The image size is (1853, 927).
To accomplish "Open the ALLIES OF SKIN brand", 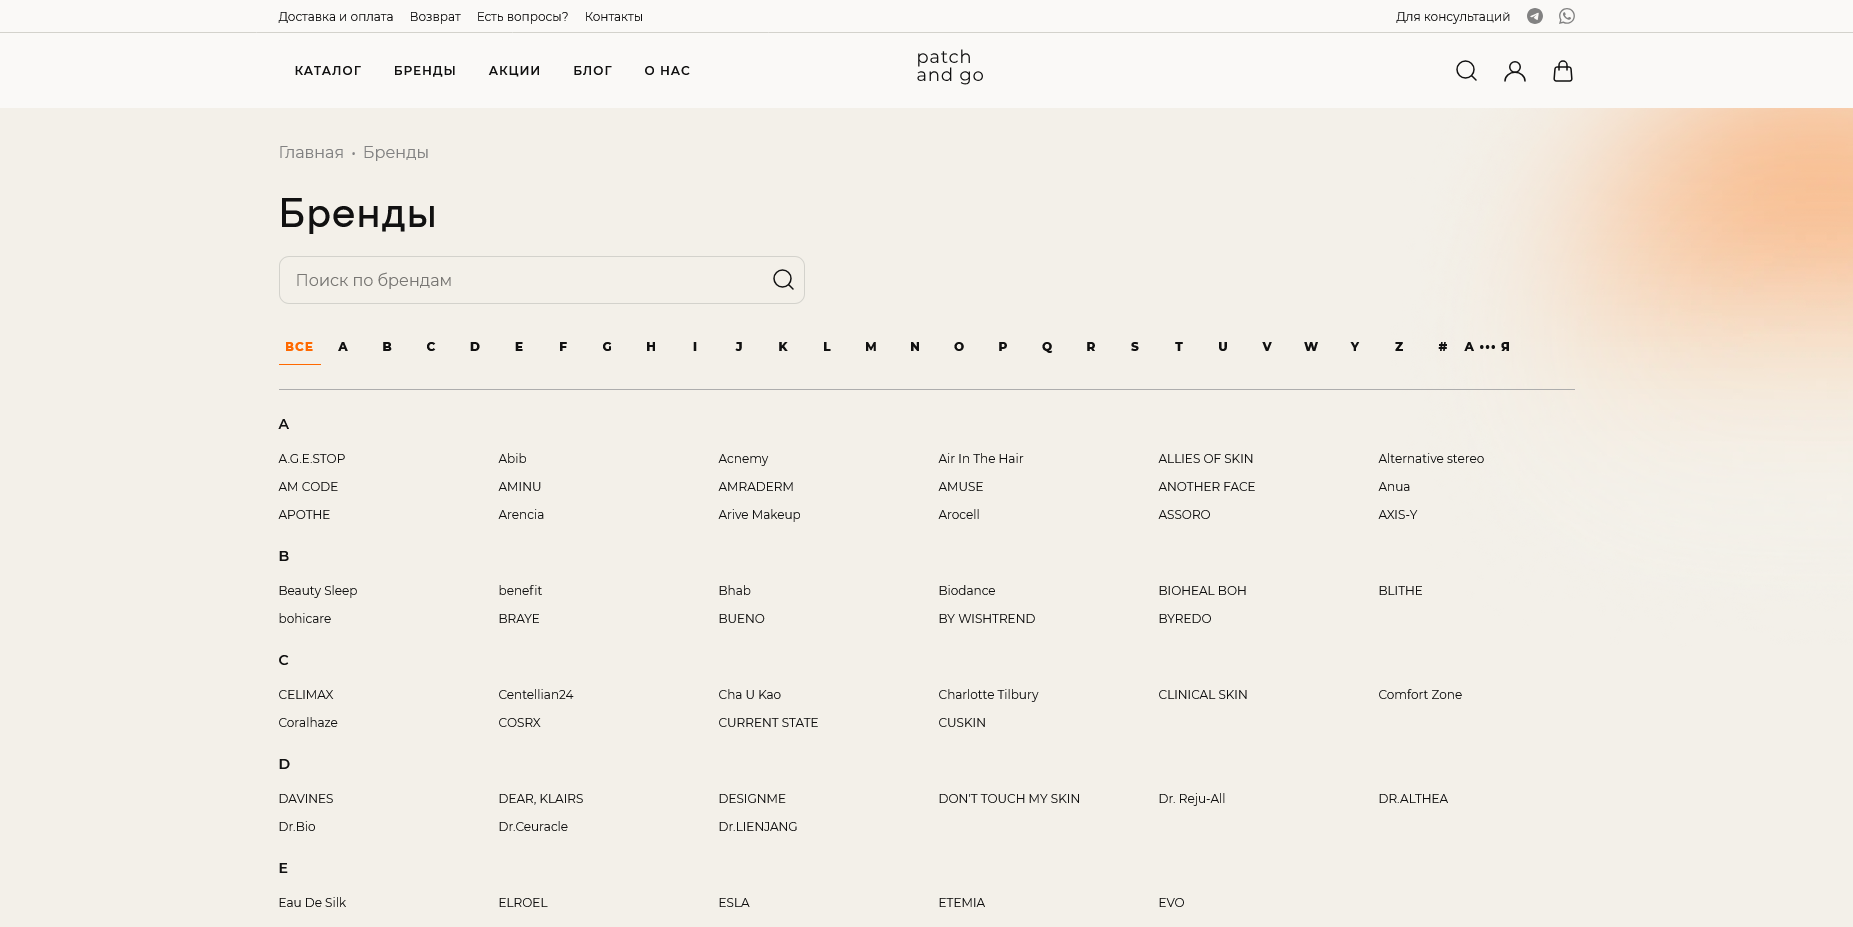I will pos(1206,459).
